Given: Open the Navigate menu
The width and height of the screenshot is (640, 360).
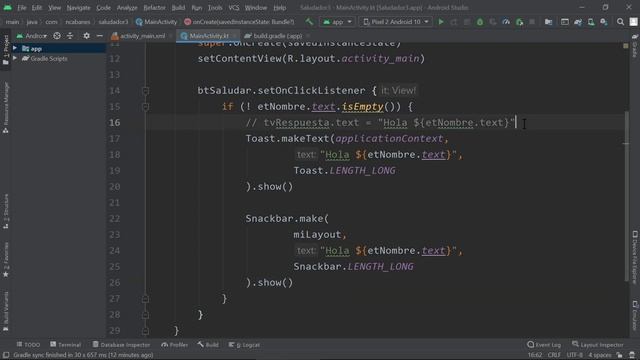Looking at the screenshot, I should coord(78,7).
